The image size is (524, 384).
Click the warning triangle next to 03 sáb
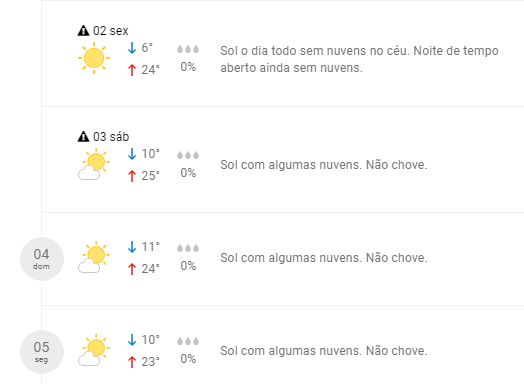tap(83, 137)
